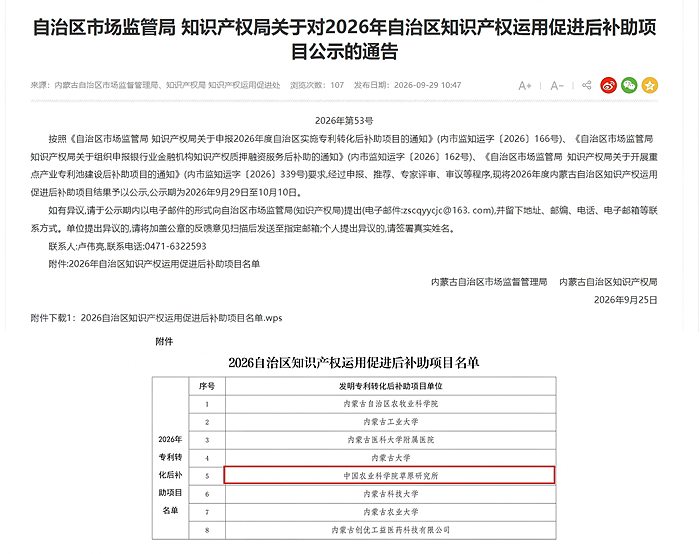Select highlighted row 中国农业科学院草原研究所

click(x=389, y=475)
